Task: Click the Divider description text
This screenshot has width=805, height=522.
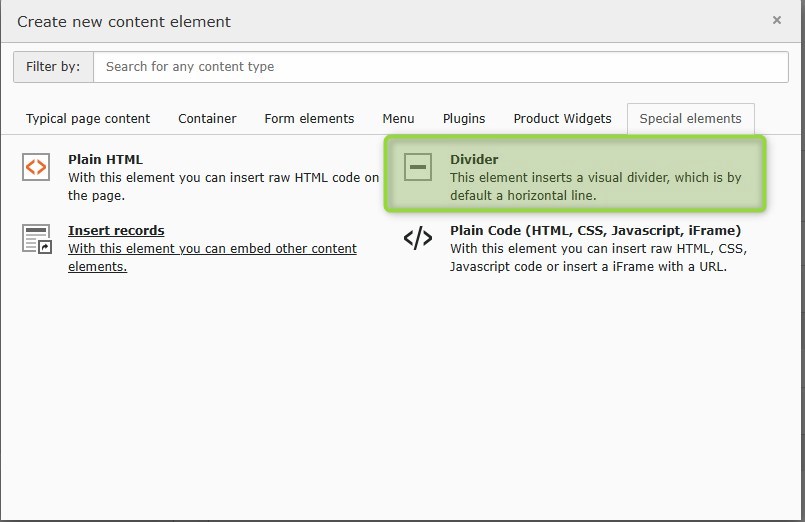Action: pos(595,186)
